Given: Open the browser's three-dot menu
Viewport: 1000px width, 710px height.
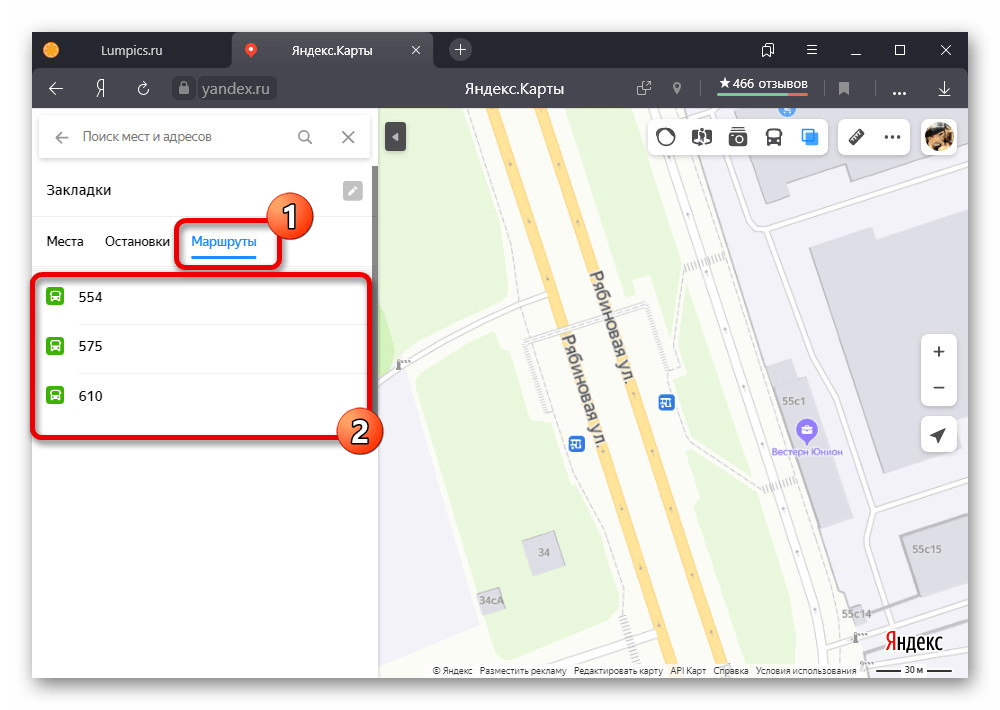Looking at the screenshot, I should pos(899,89).
